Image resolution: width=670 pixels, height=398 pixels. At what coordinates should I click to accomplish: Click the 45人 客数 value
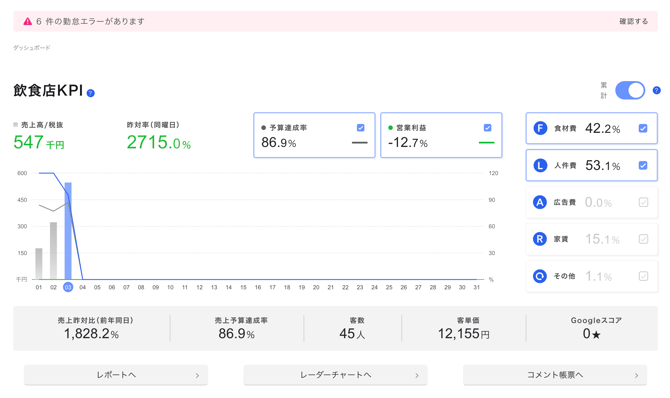353,333
